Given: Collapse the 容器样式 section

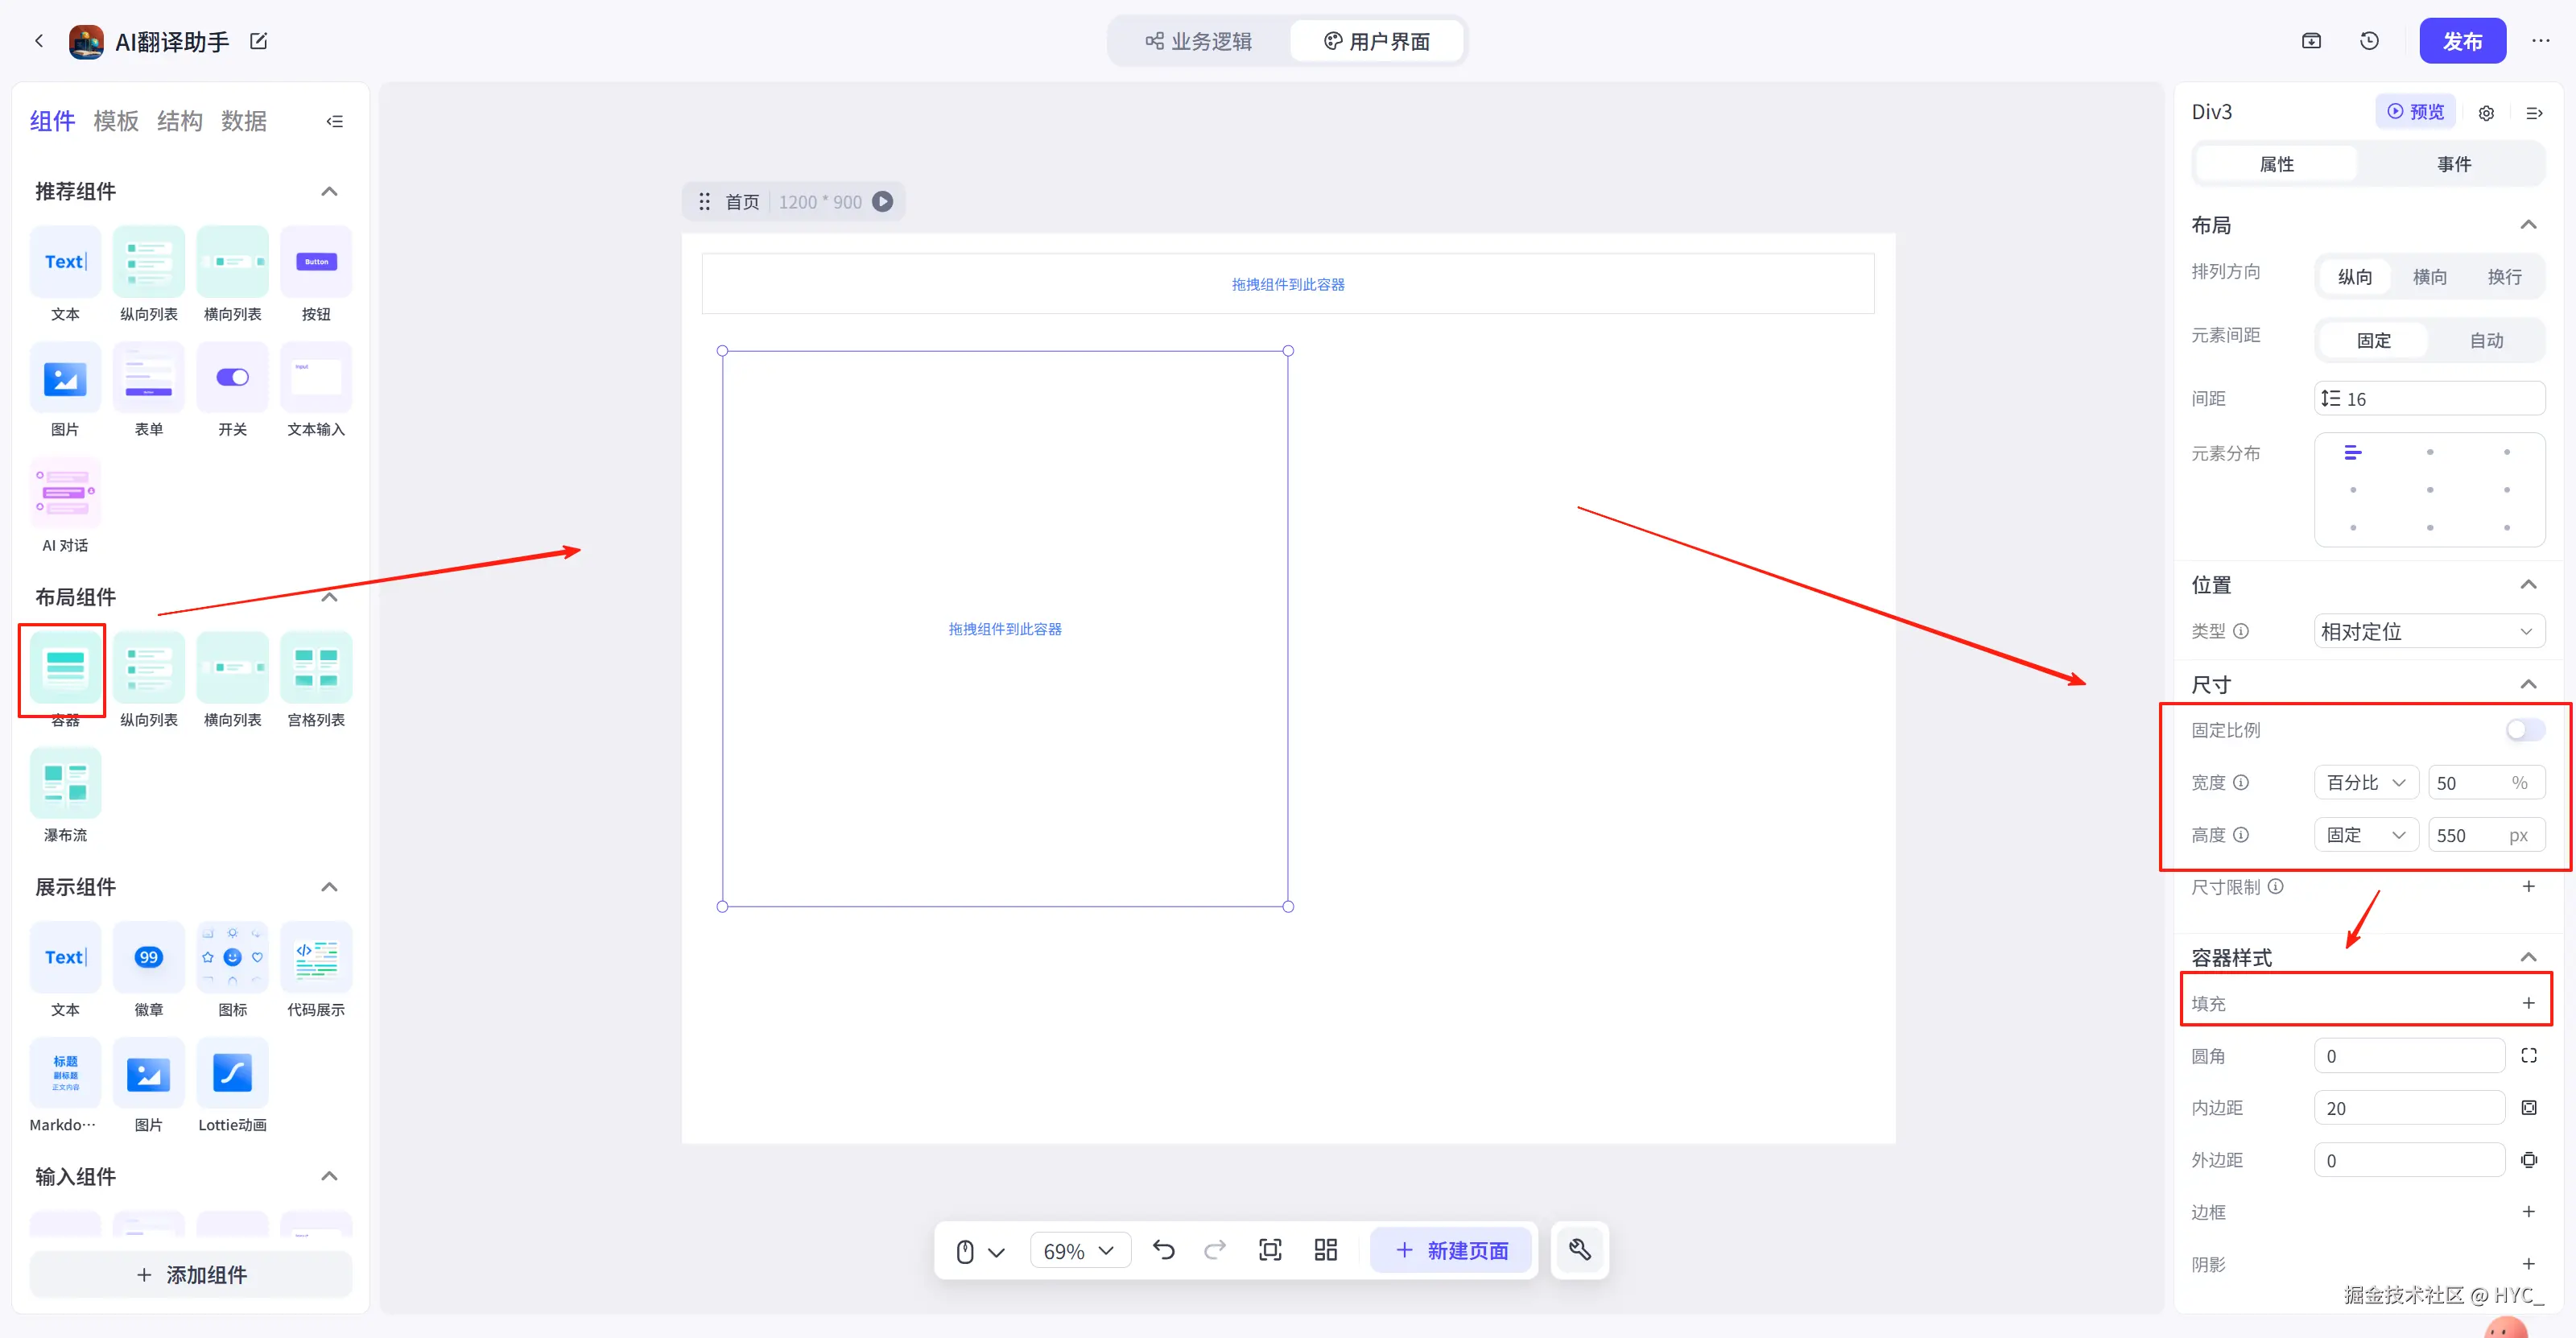Looking at the screenshot, I should click(x=2528, y=957).
